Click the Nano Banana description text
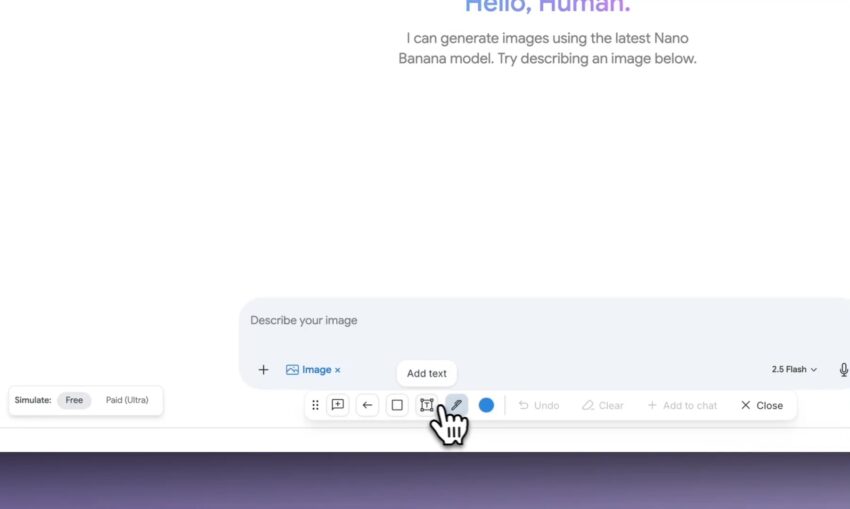The width and height of the screenshot is (850, 509). 547,48
